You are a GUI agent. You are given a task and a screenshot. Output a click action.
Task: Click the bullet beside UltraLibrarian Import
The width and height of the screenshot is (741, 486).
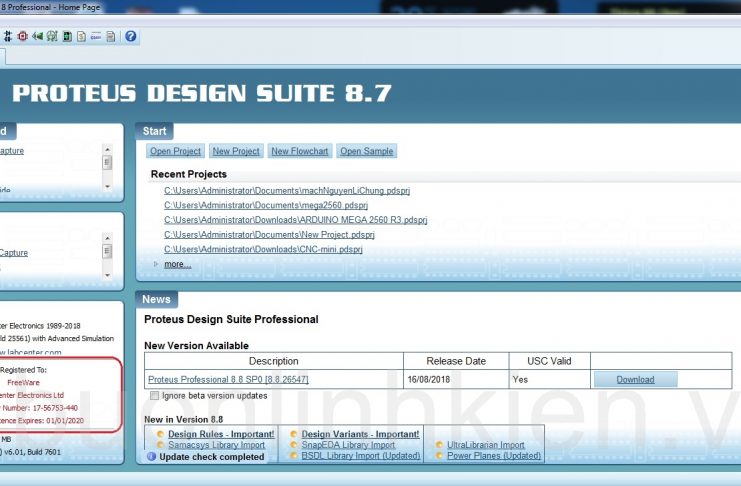click(x=439, y=445)
